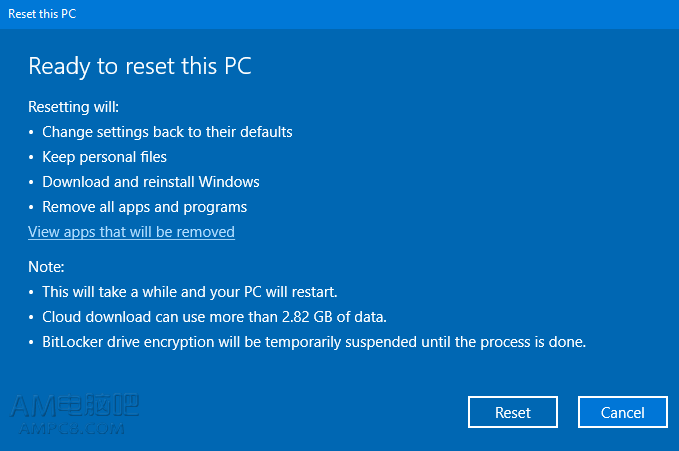The height and width of the screenshot is (451, 679).
Task: Click the Keep personal files item
Action: 104,157
